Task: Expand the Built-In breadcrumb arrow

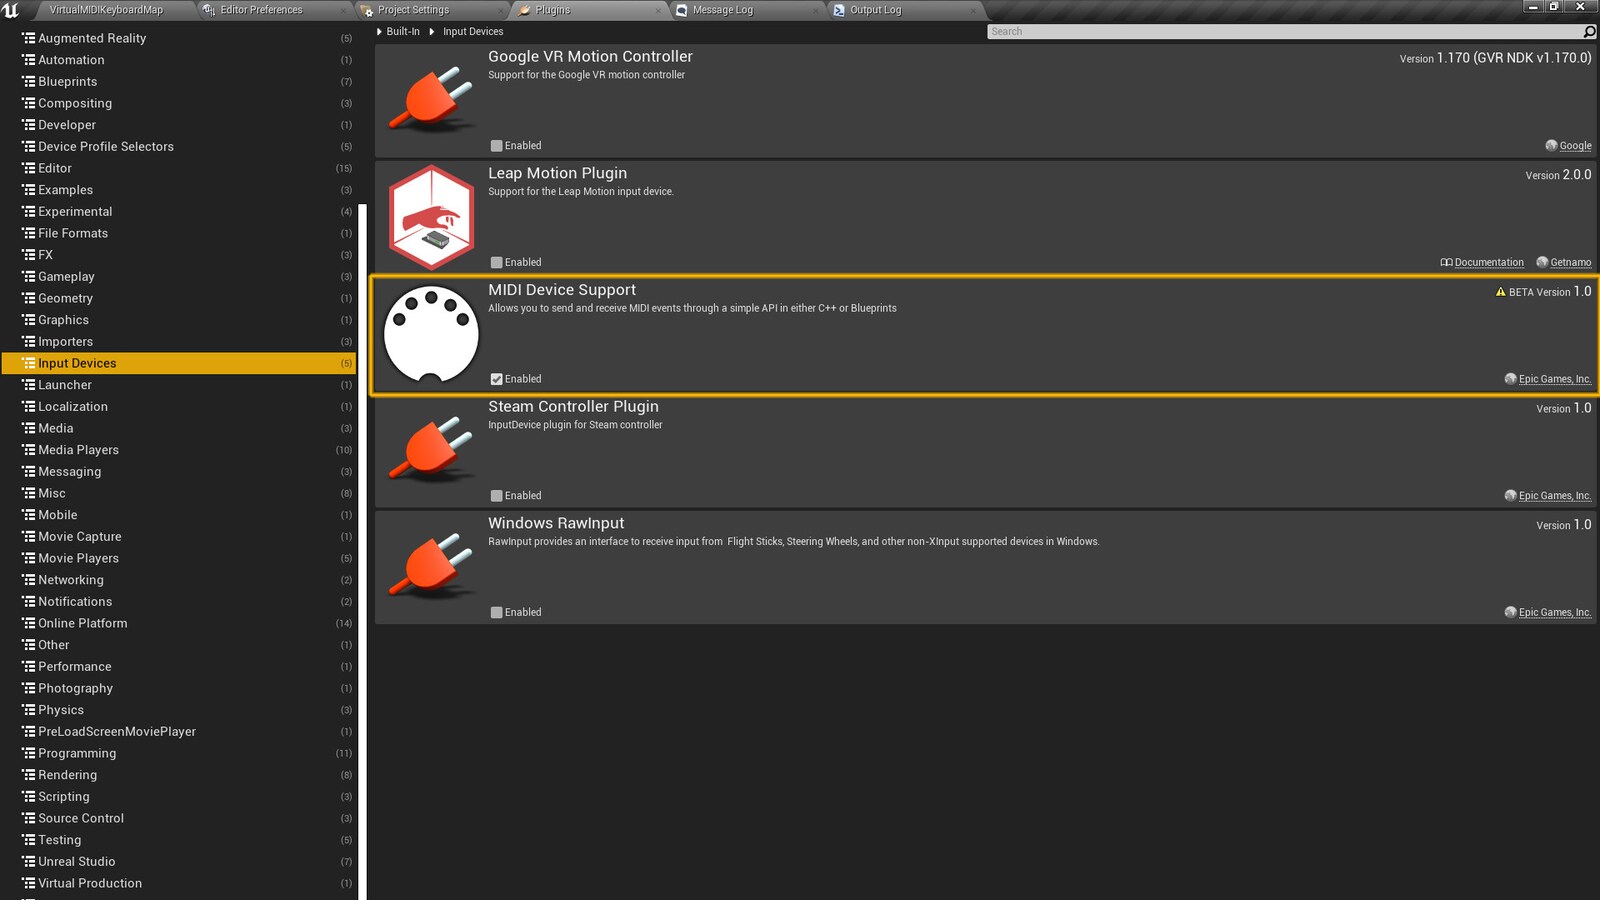Action: point(380,32)
